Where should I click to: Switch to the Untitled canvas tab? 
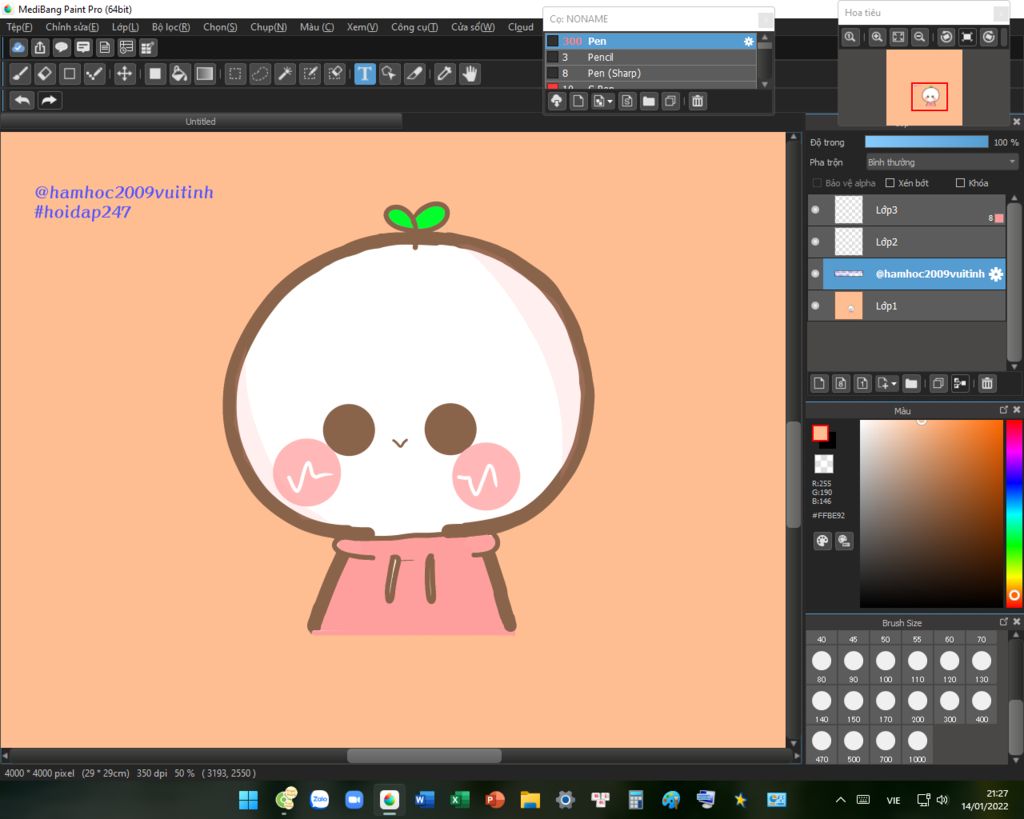click(200, 121)
